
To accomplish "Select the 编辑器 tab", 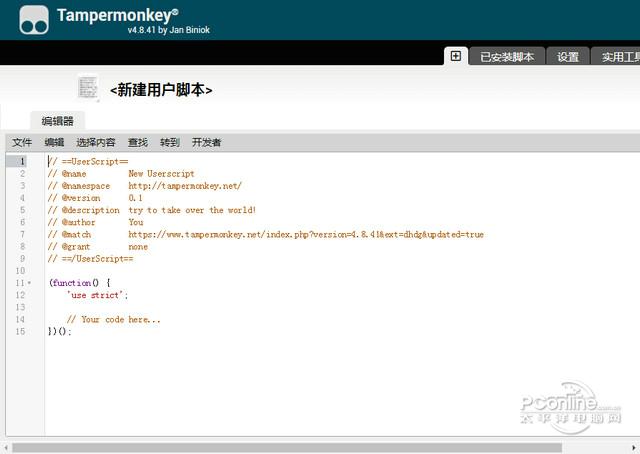I will tap(58, 120).
